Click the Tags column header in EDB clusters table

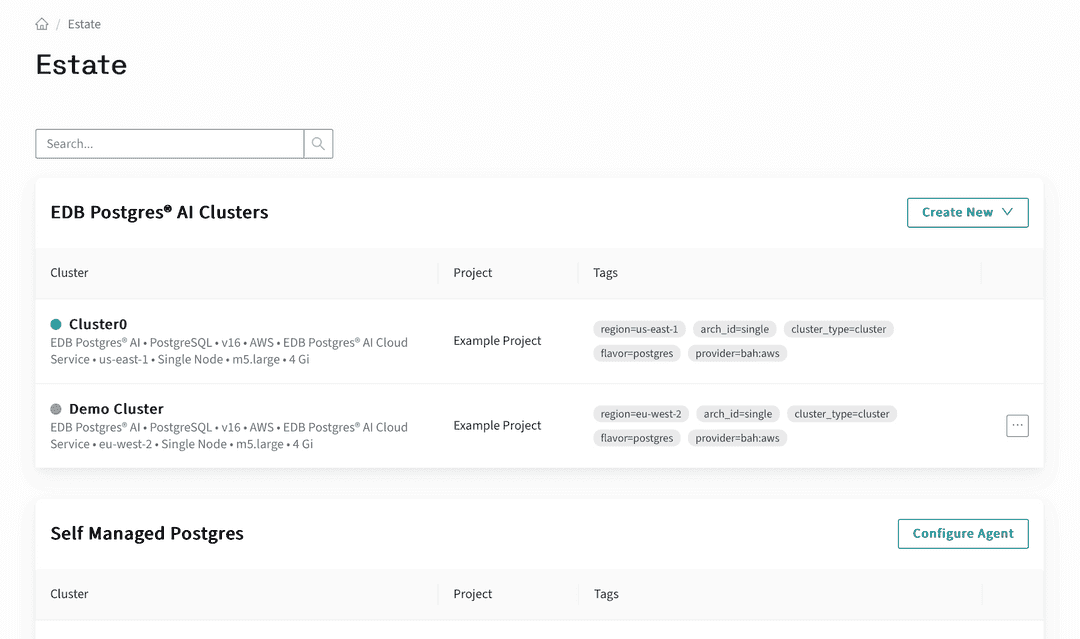pos(605,273)
